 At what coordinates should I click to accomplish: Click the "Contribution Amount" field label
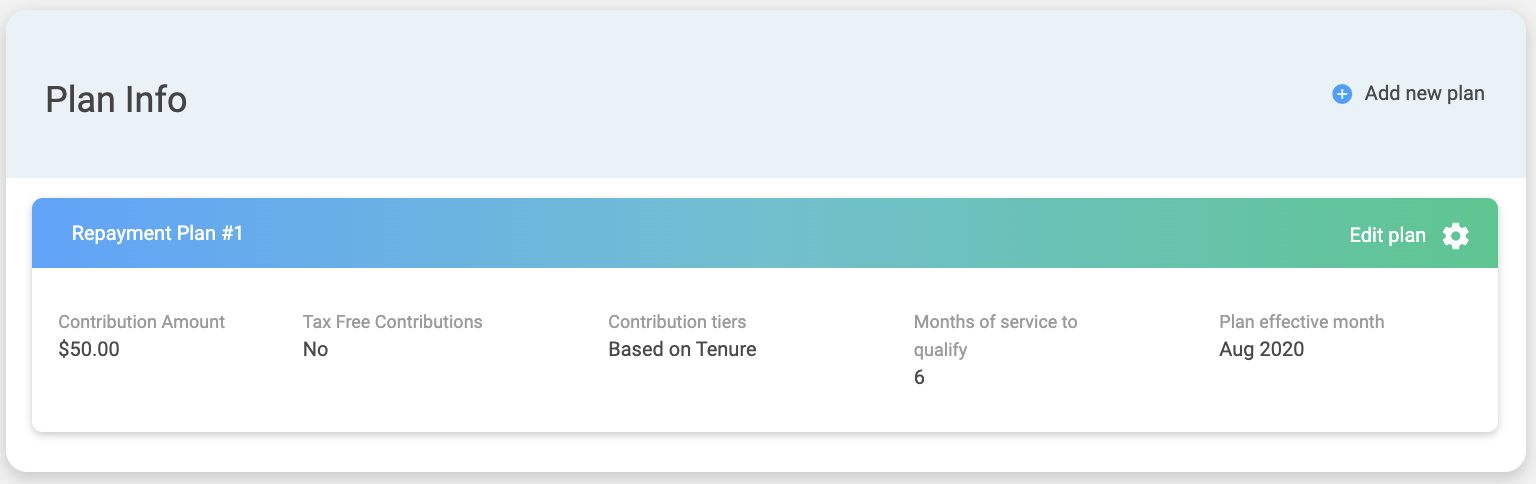click(141, 322)
